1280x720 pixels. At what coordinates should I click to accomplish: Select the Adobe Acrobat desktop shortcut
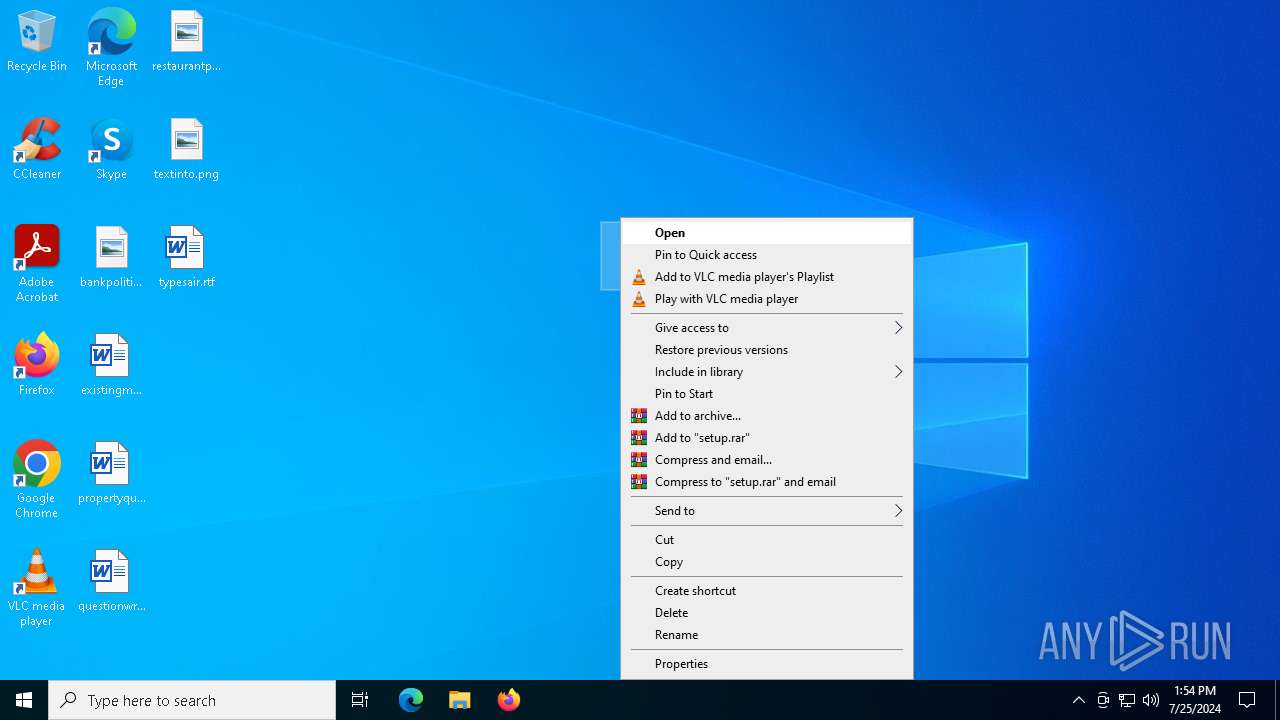tap(37, 264)
